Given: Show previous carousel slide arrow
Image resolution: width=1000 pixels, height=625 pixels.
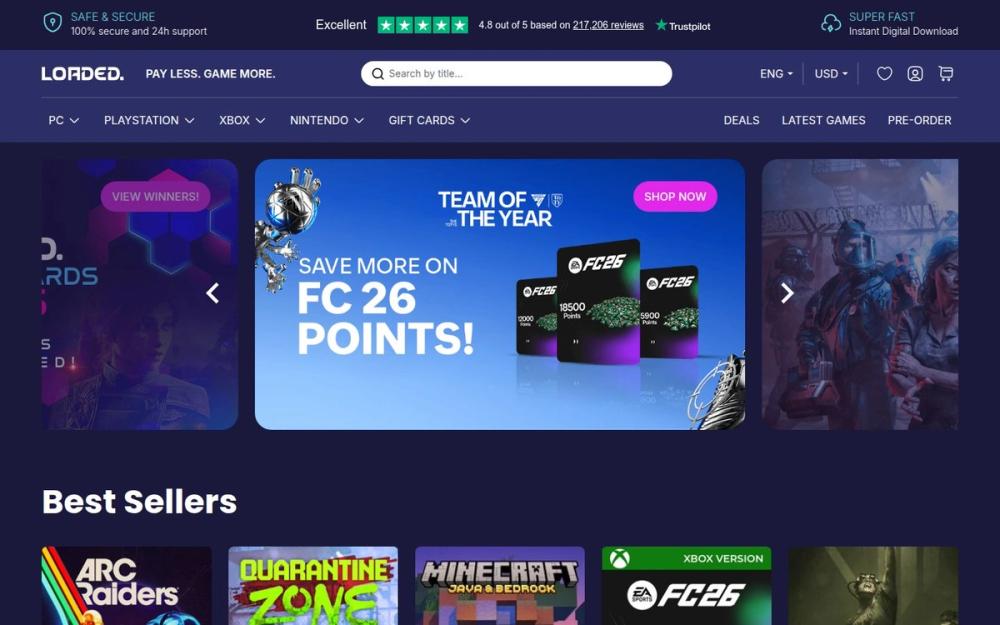Looking at the screenshot, I should (x=212, y=293).
